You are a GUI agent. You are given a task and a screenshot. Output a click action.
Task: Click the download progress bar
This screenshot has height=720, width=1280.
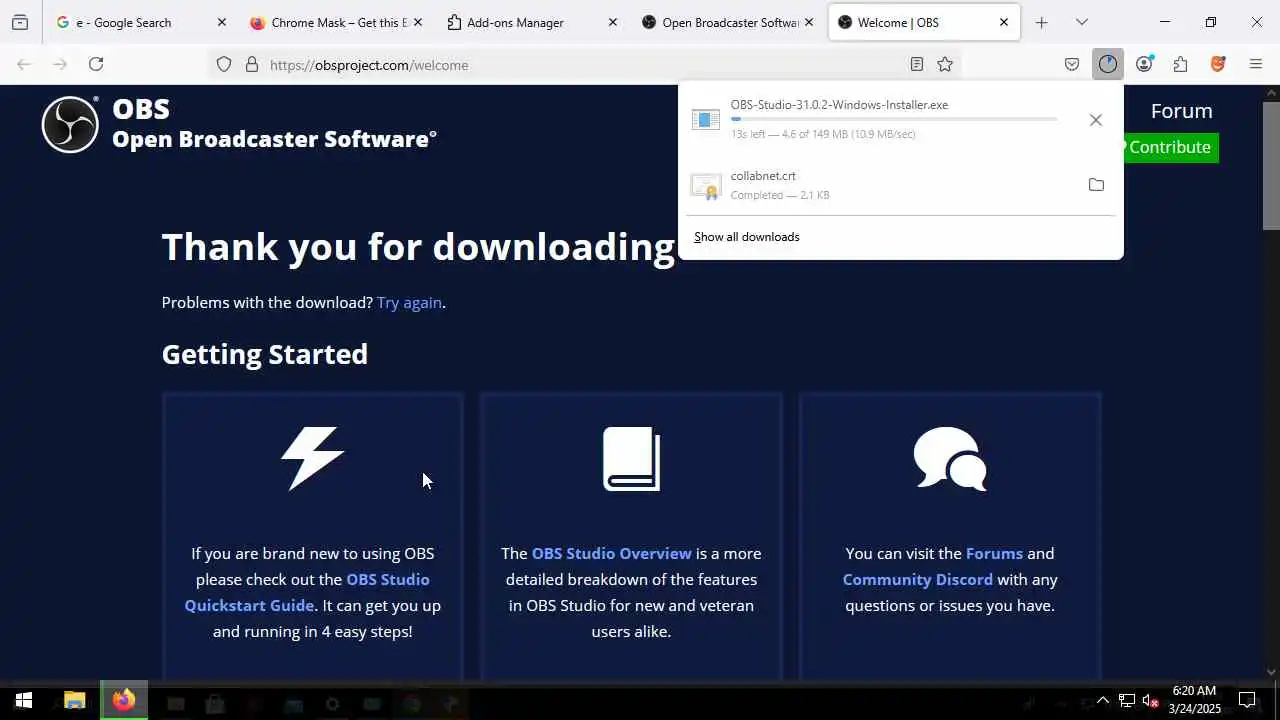click(894, 119)
